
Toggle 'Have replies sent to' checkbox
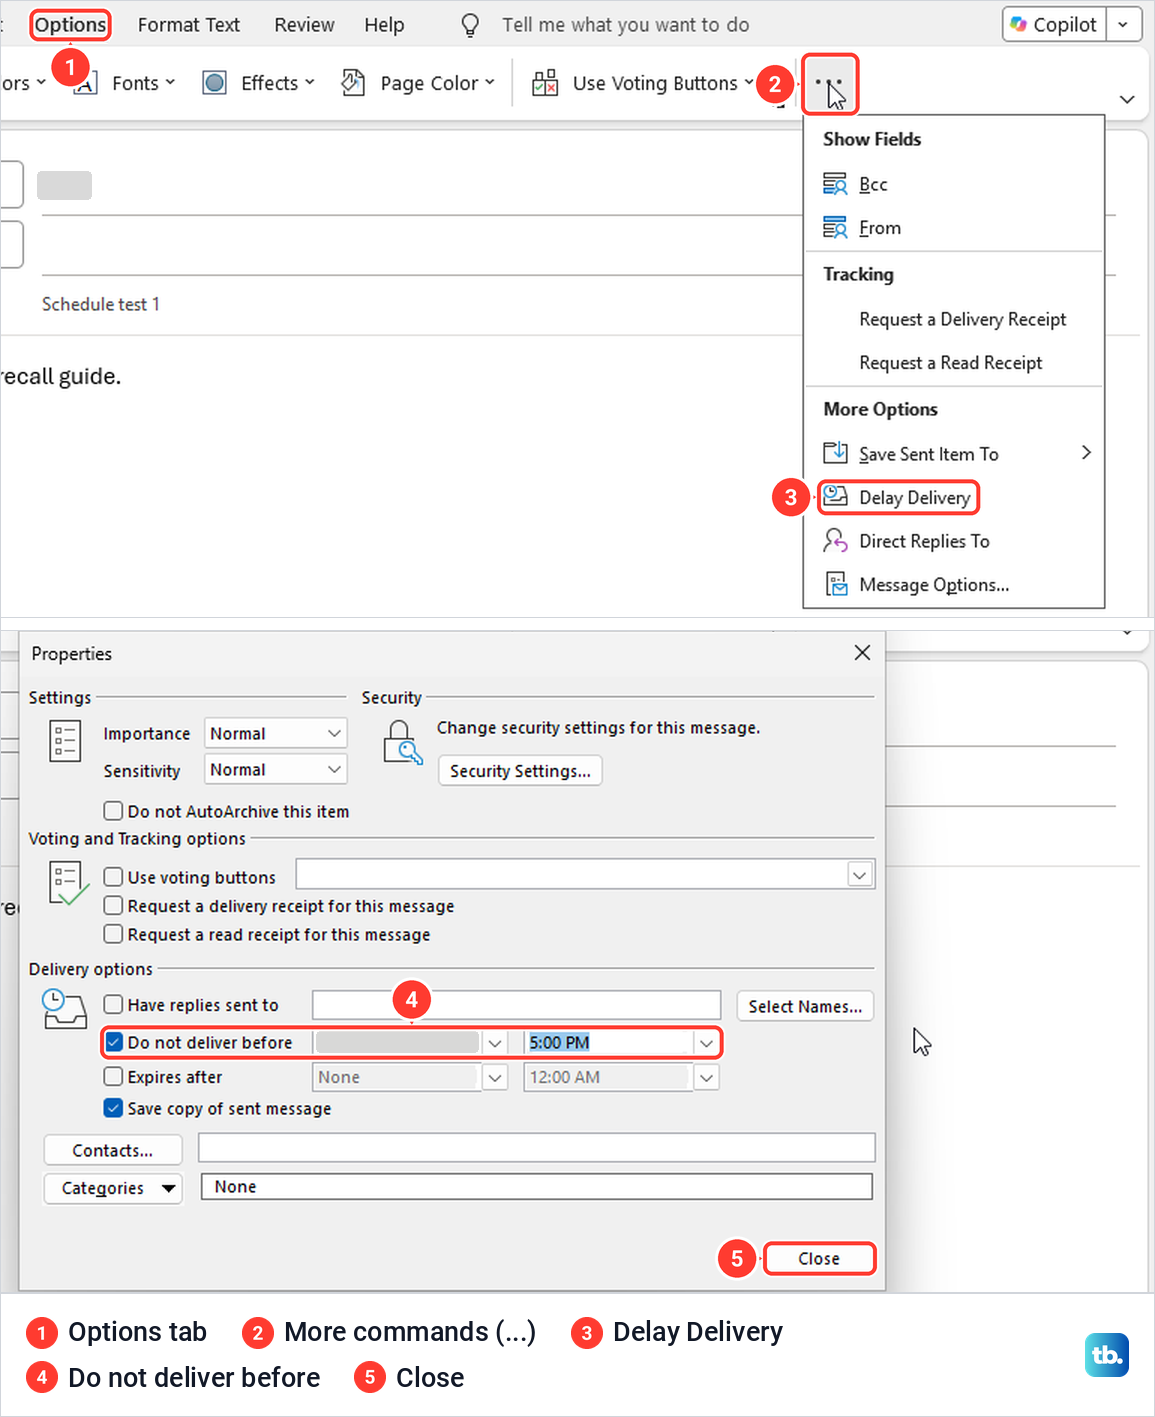(113, 1004)
